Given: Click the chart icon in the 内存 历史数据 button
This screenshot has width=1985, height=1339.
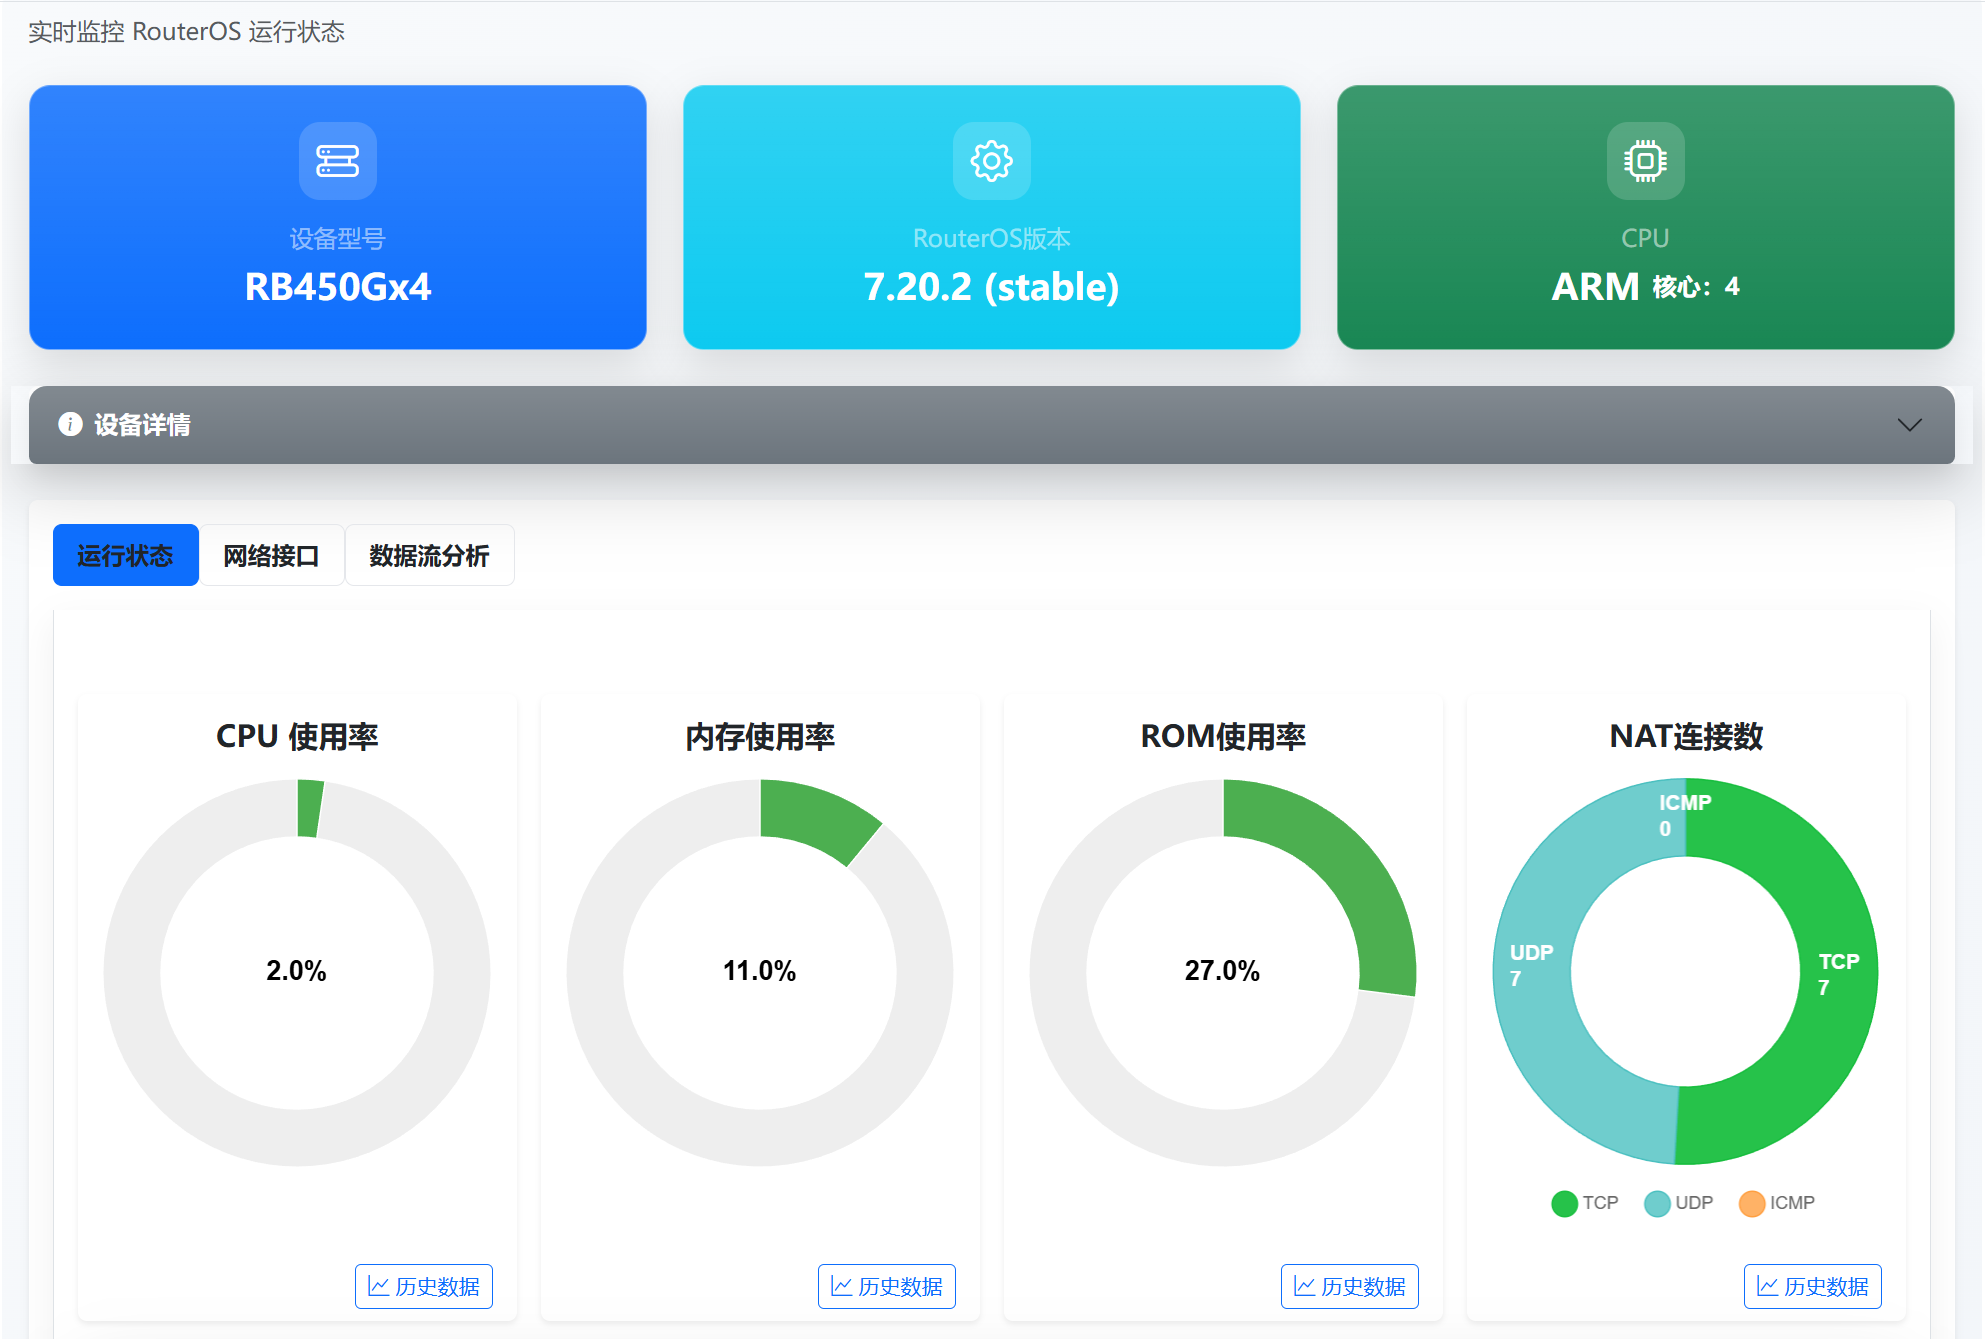Looking at the screenshot, I should 841,1286.
